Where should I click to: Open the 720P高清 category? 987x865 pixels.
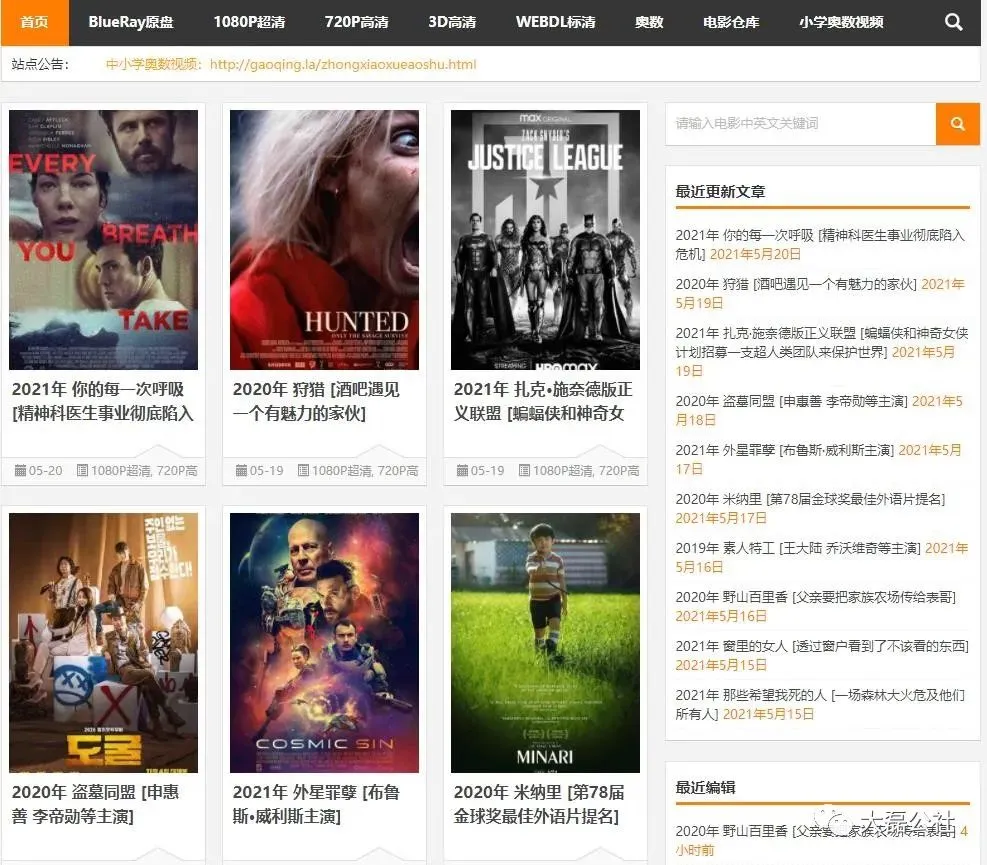tap(356, 23)
